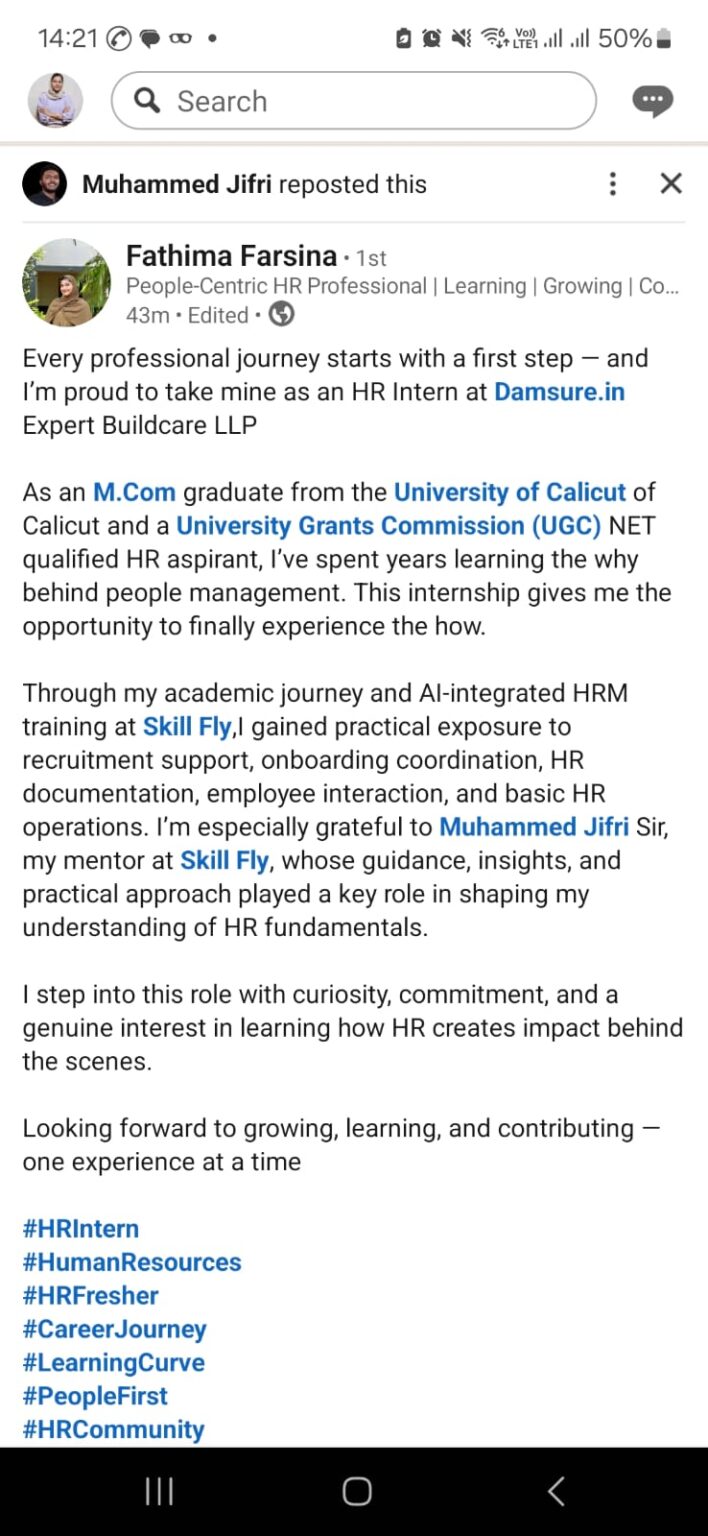Open your profile picture in header

pos(55,100)
